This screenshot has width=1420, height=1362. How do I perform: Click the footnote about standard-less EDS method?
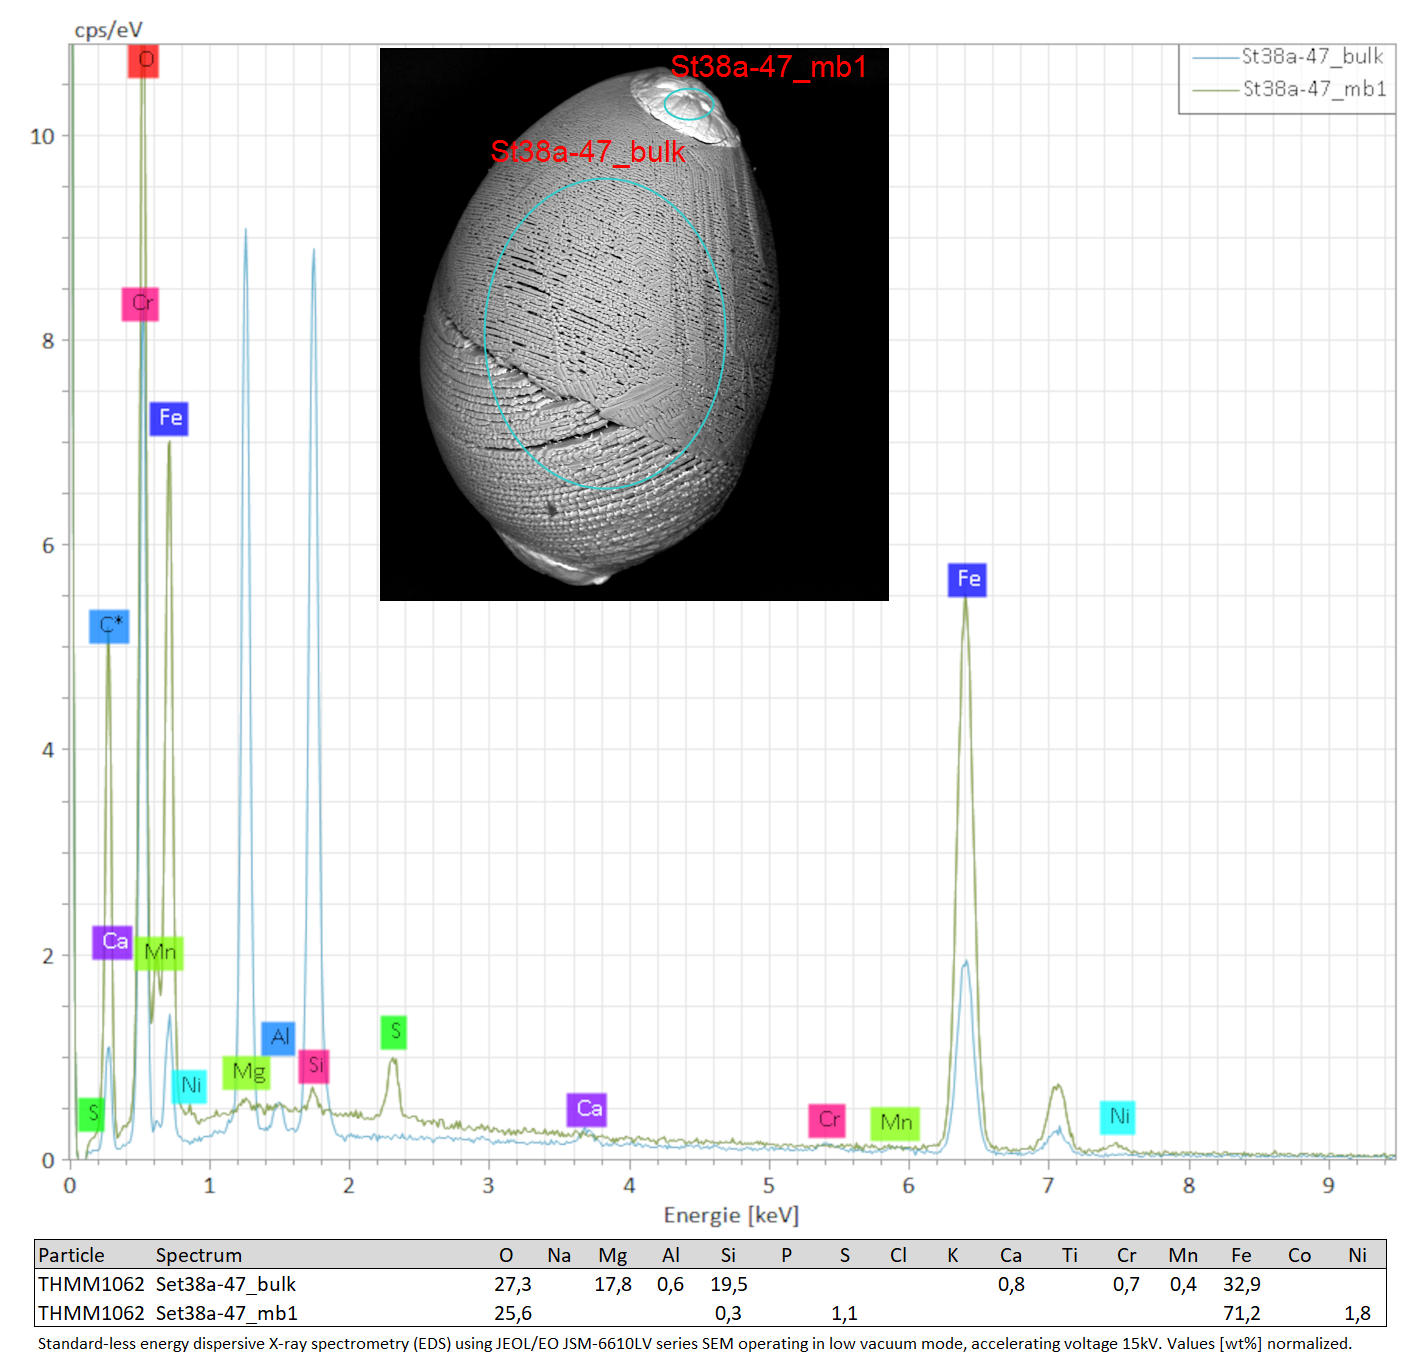pyautogui.click(x=695, y=1343)
